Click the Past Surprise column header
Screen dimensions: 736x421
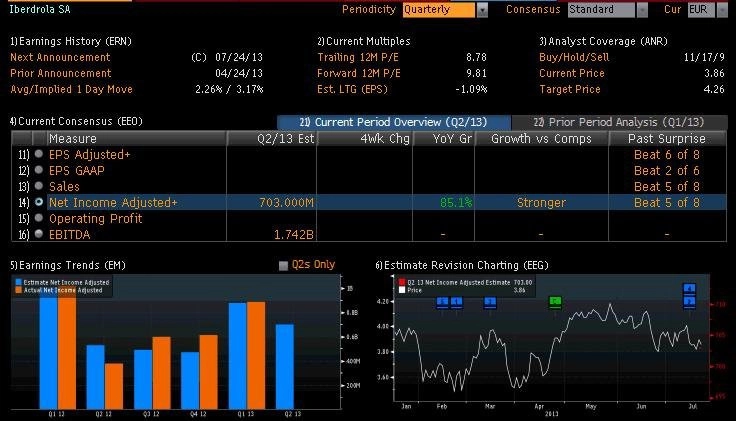(x=667, y=138)
